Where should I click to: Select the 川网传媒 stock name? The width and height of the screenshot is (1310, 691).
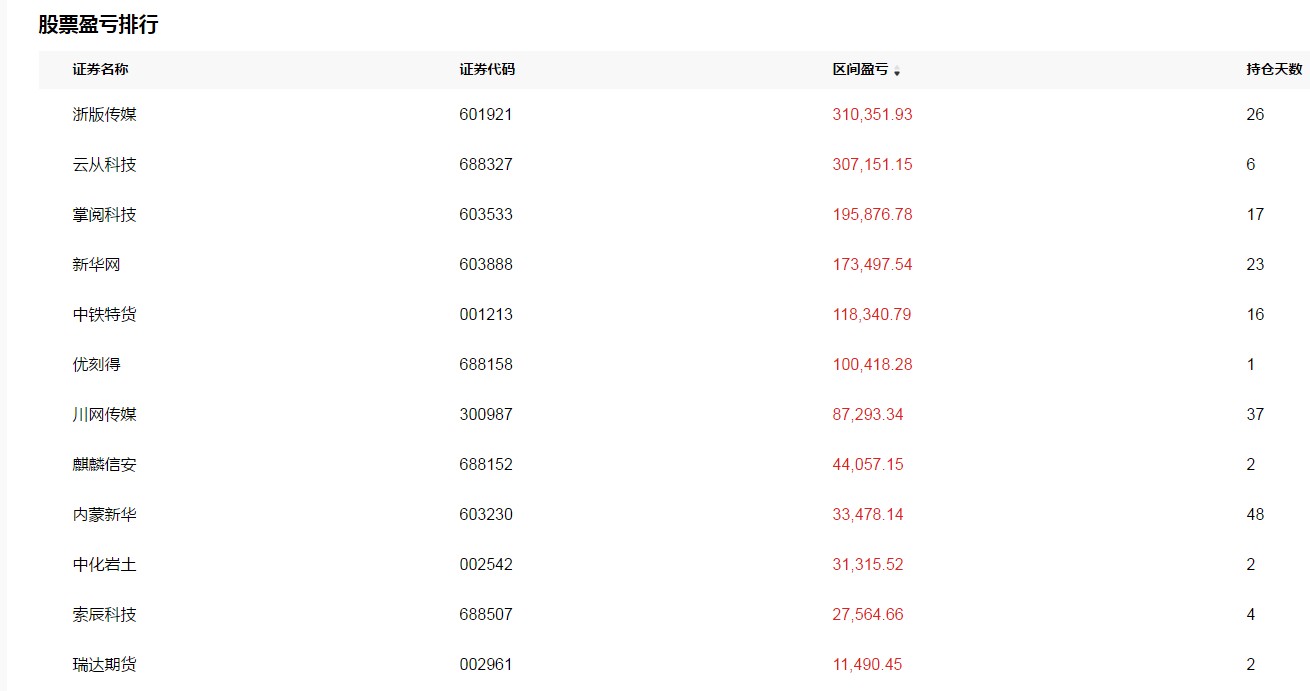pyautogui.click(x=105, y=414)
